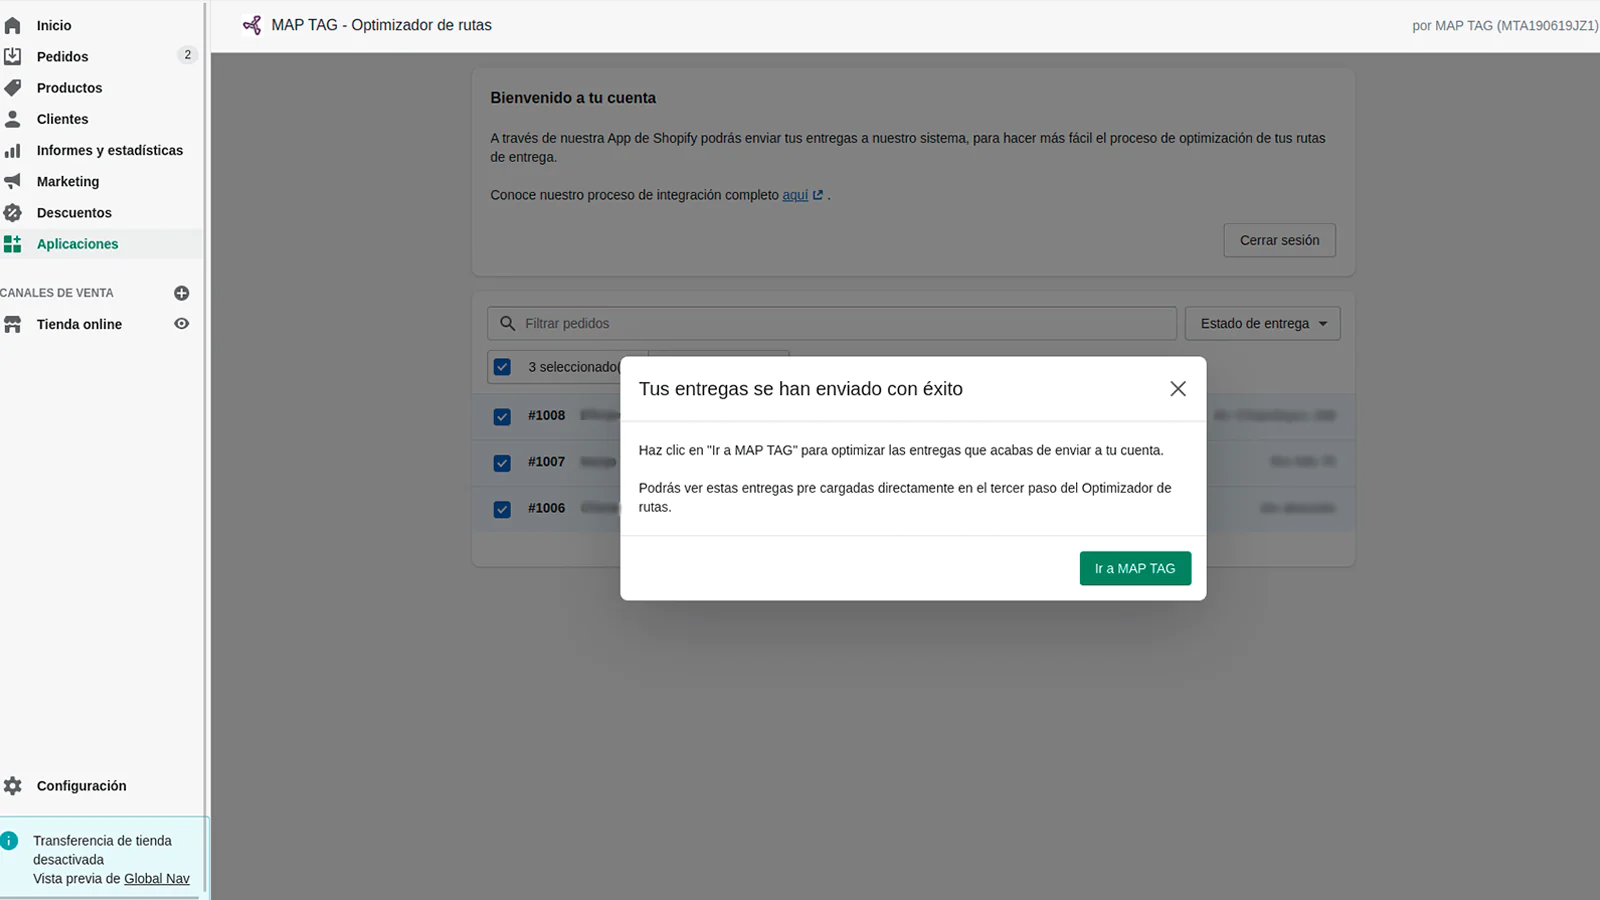
Task: Uncheck the order #1008 checkbox
Action: [502, 416]
